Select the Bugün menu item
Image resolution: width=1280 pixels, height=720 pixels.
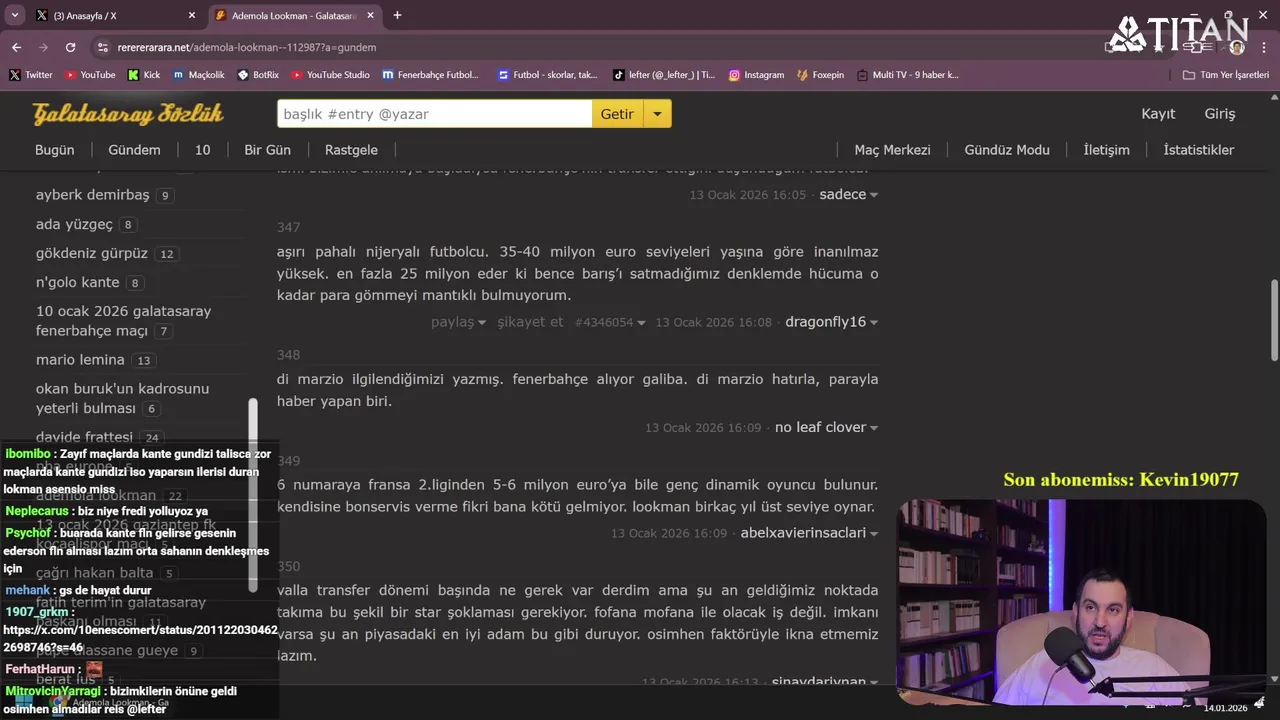55,150
